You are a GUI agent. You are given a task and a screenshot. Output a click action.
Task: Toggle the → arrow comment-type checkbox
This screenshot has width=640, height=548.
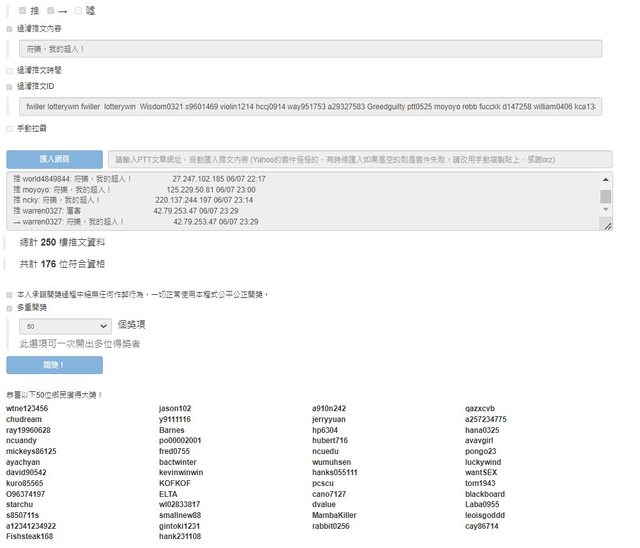(x=51, y=10)
